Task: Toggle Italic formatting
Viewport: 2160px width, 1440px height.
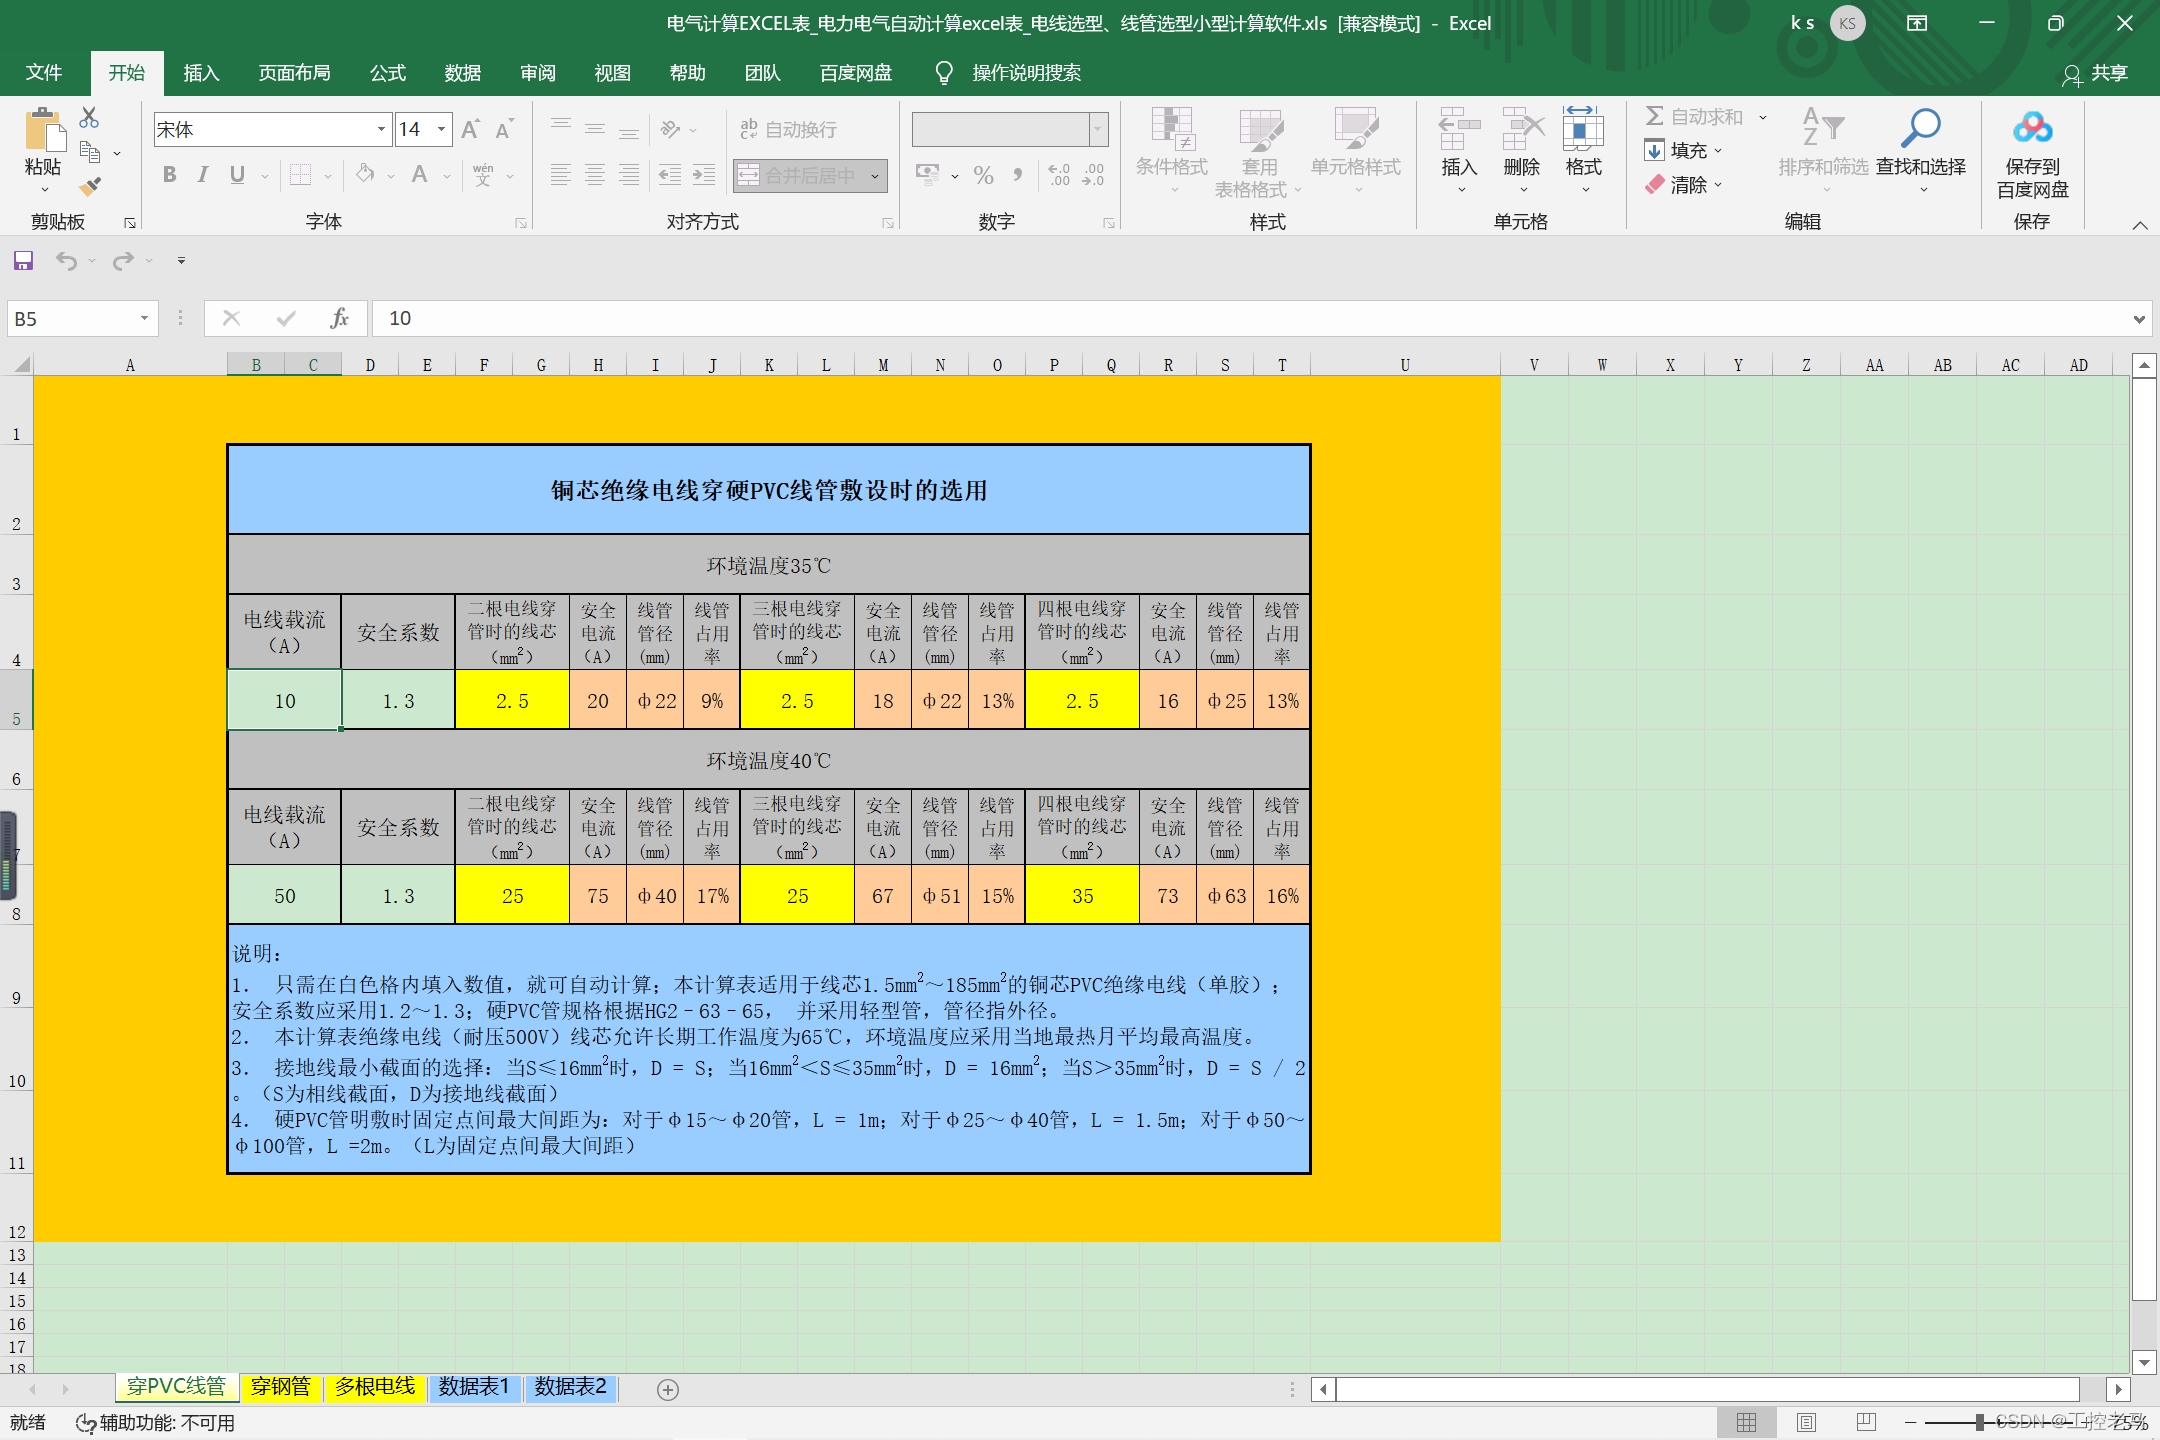Action: point(203,175)
